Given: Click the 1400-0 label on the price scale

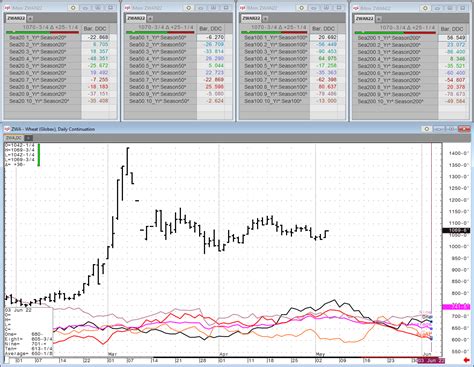Looking at the screenshot, I should [x=459, y=153].
